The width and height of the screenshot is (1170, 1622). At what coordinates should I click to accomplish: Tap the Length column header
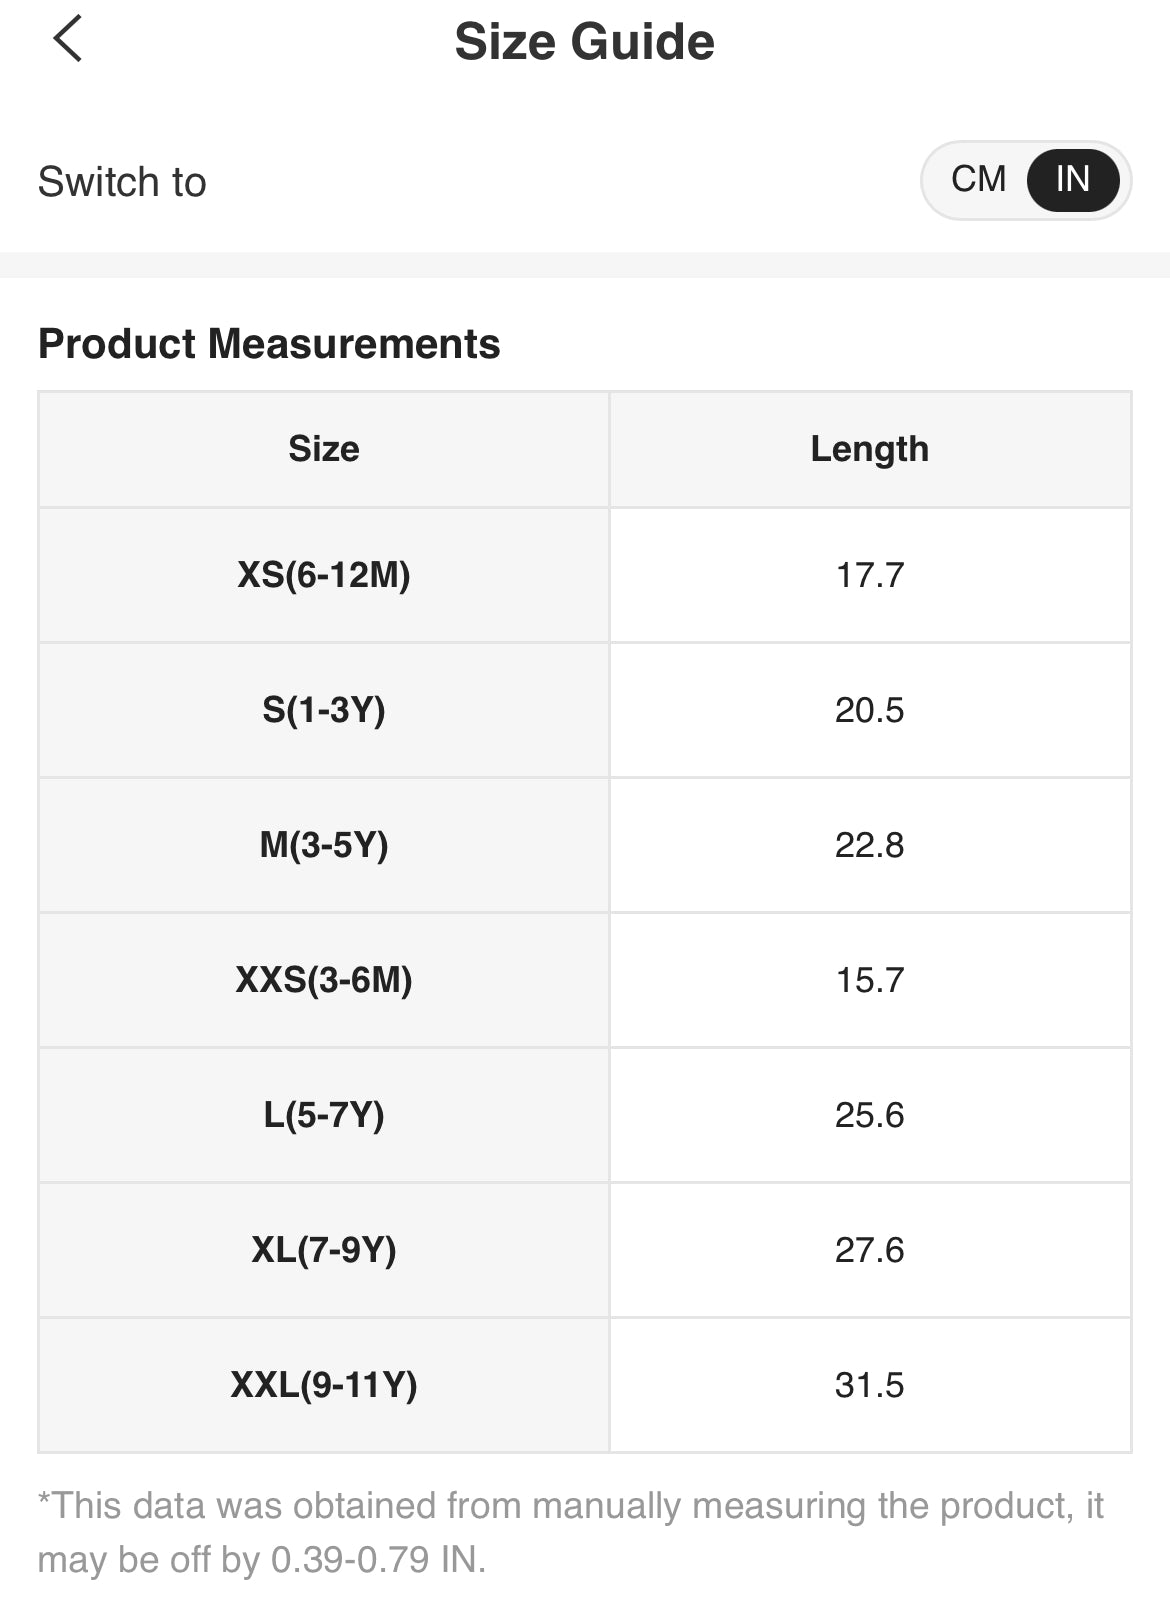point(869,449)
